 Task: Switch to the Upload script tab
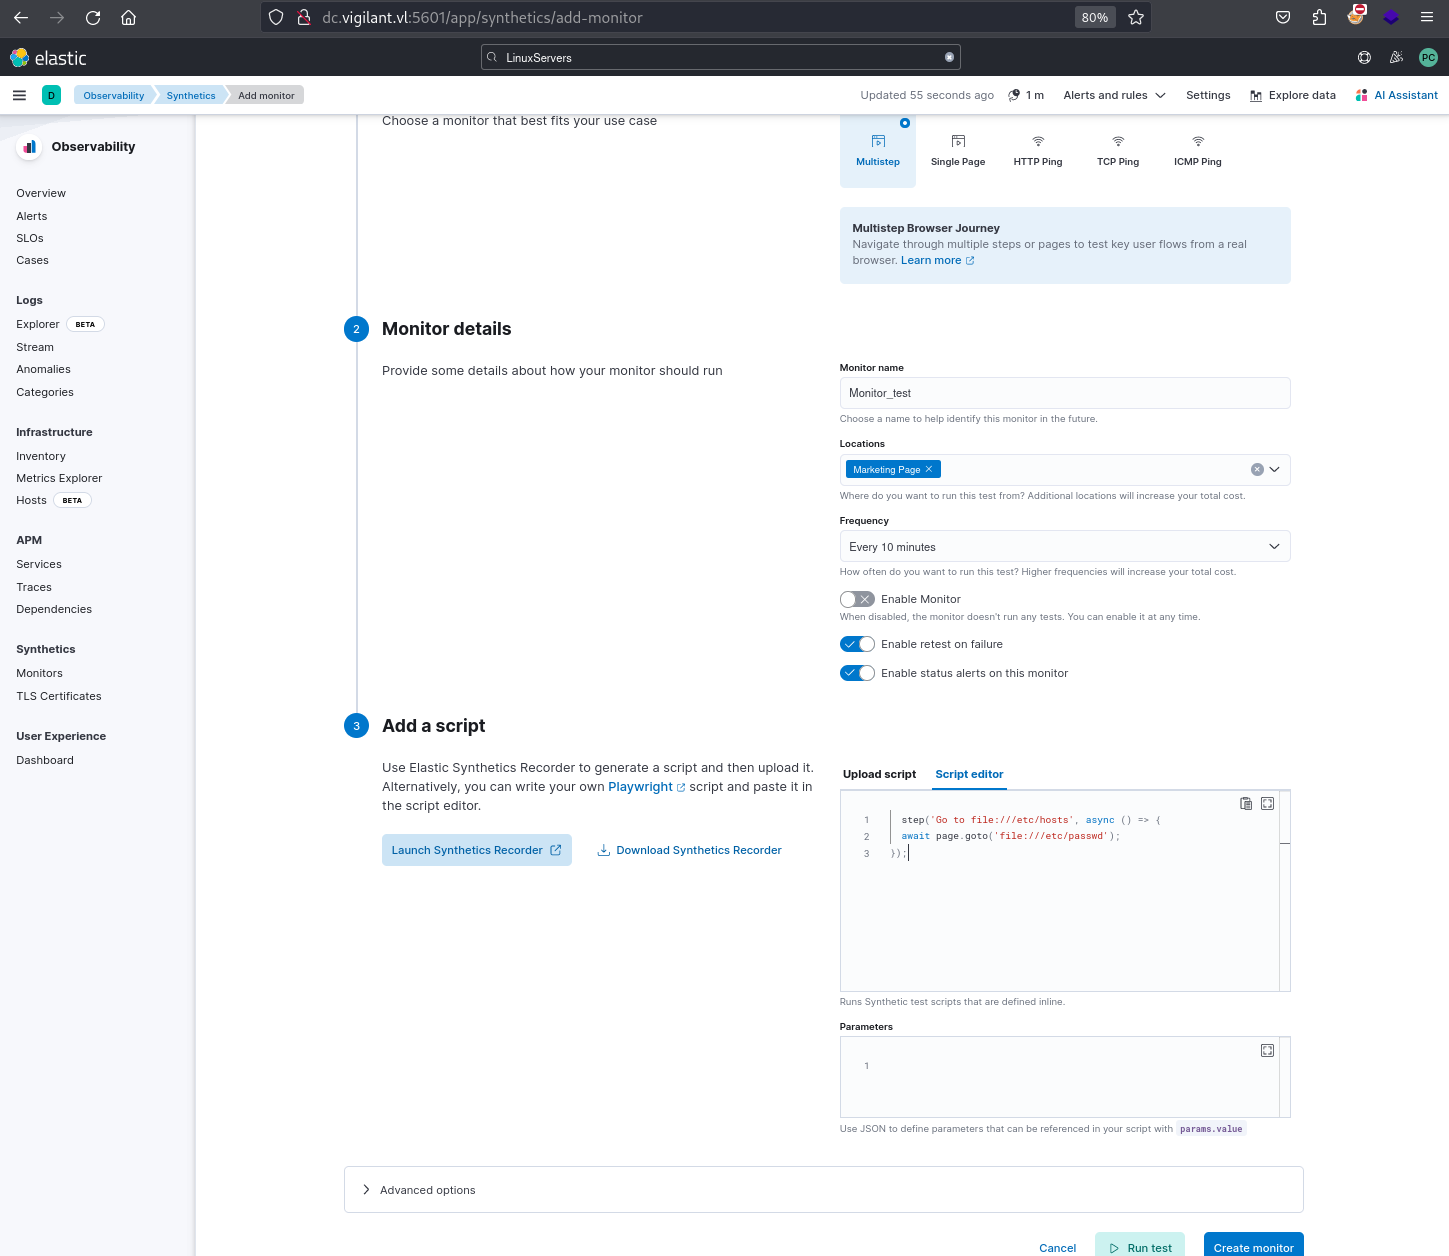tap(879, 774)
